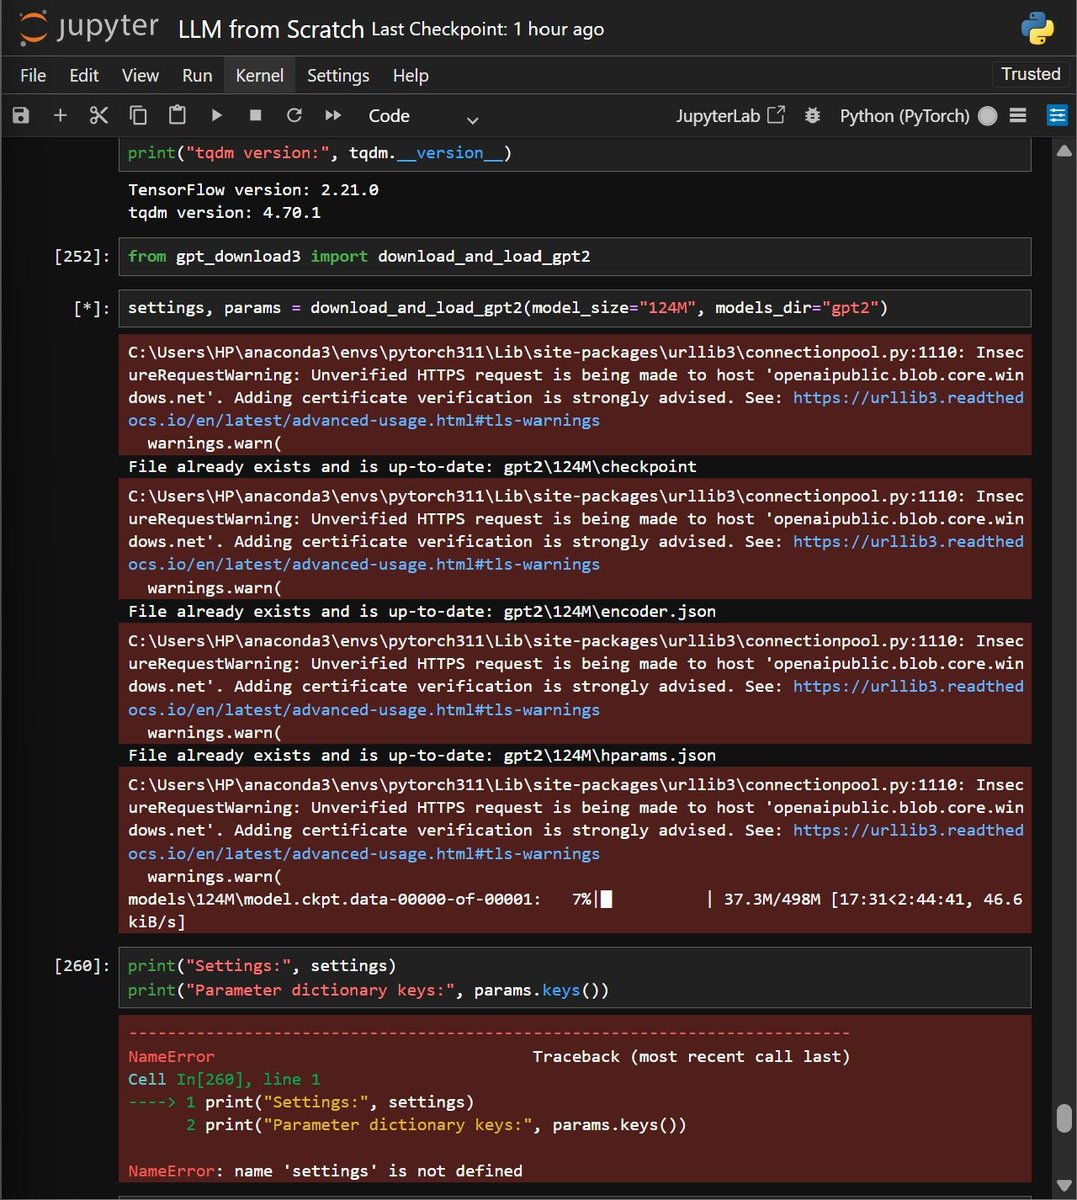Open urllib3 link above model.ckpt progress
The image size is (1077, 1200).
(575, 842)
